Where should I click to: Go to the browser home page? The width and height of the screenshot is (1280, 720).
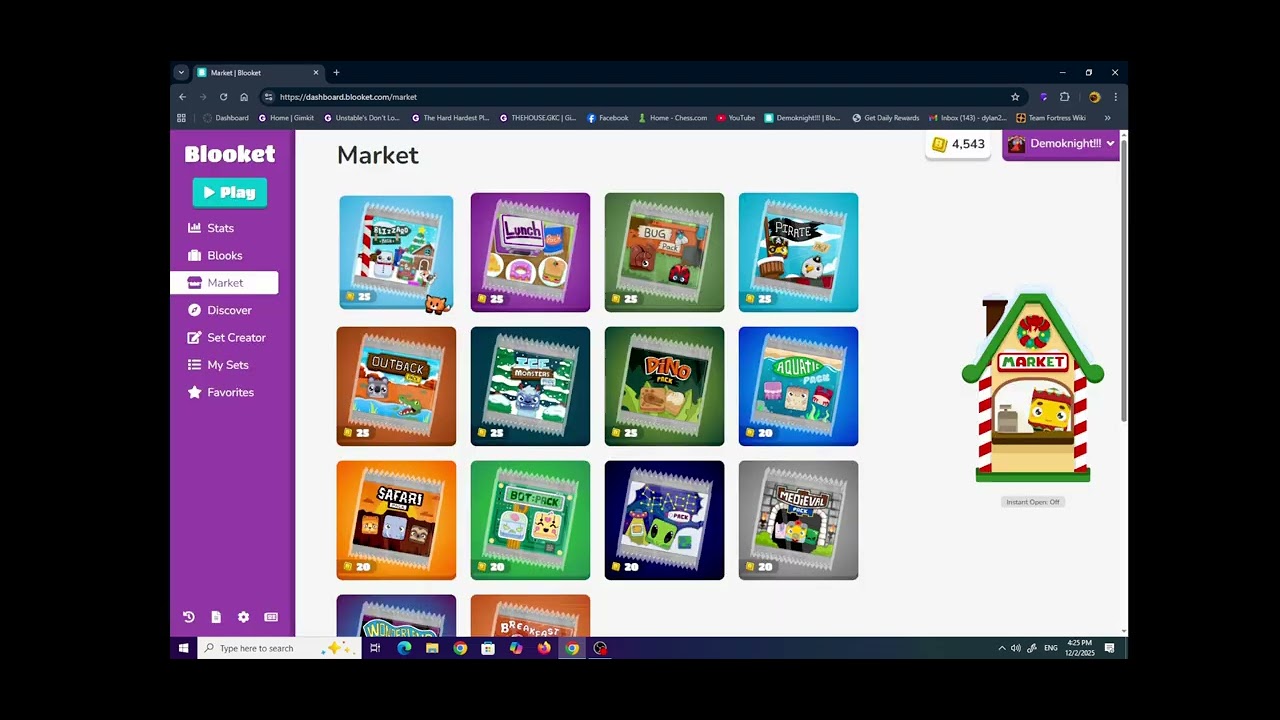pyautogui.click(x=244, y=97)
